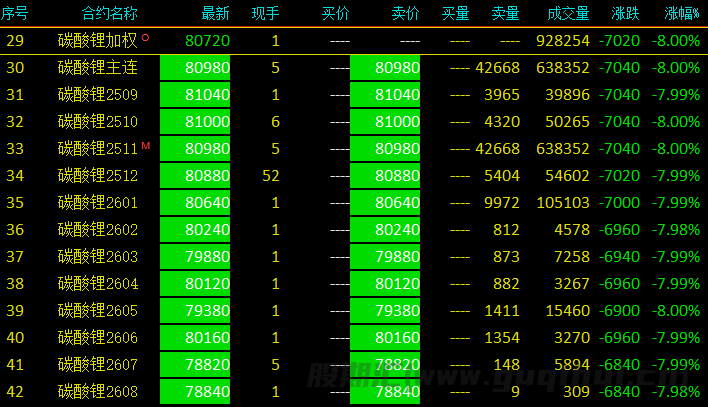Click the 928254 volume value
The image size is (708, 407).
click(x=562, y=41)
